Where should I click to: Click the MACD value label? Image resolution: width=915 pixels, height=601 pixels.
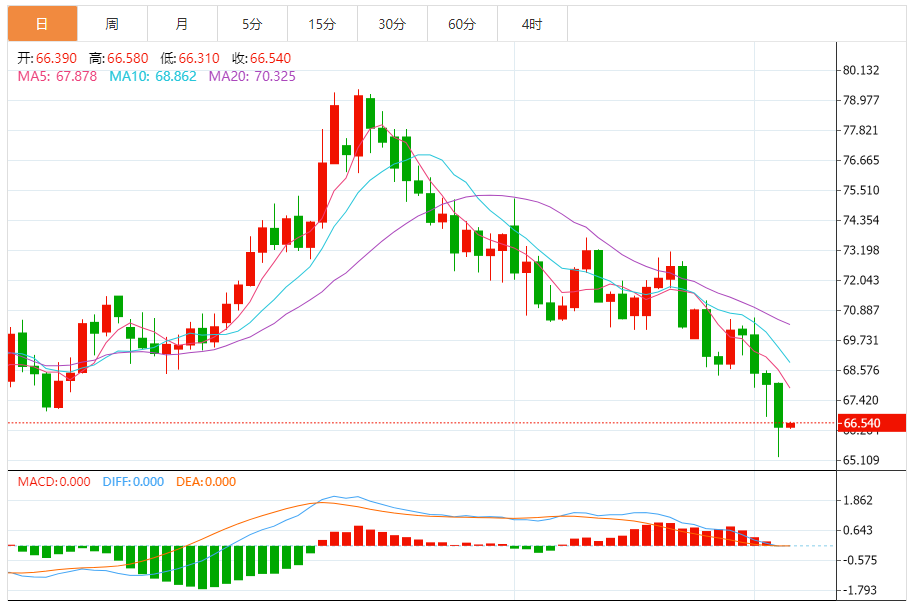(54, 482)
